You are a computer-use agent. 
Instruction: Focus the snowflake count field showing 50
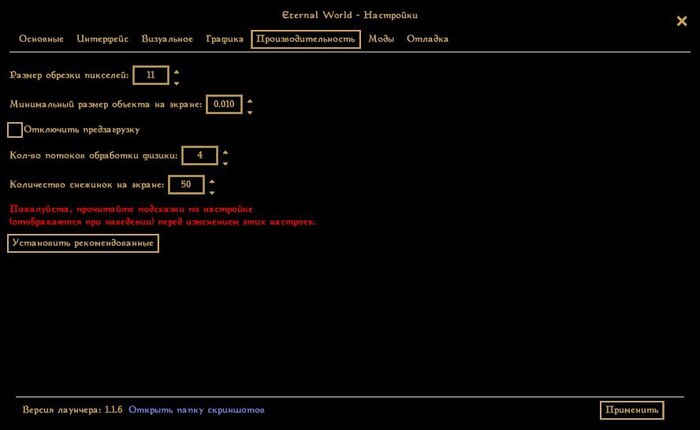[x=186, y=185]
